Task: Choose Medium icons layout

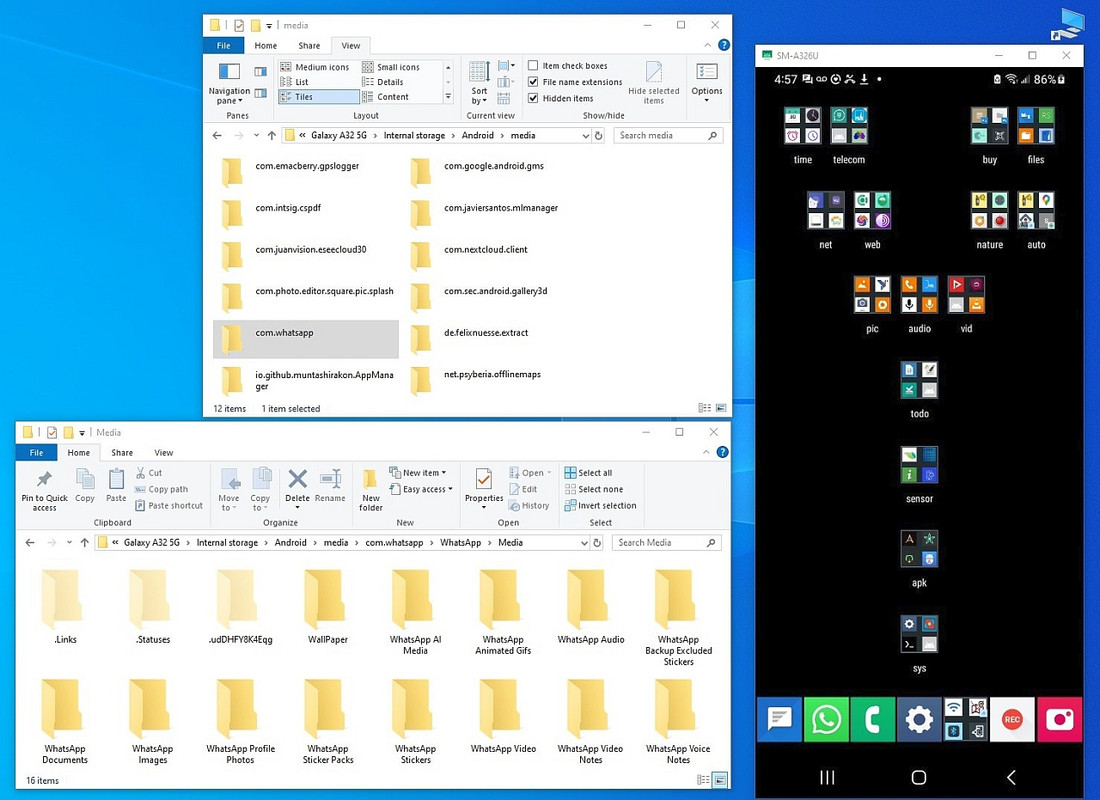Action: (x=315, y=67)
